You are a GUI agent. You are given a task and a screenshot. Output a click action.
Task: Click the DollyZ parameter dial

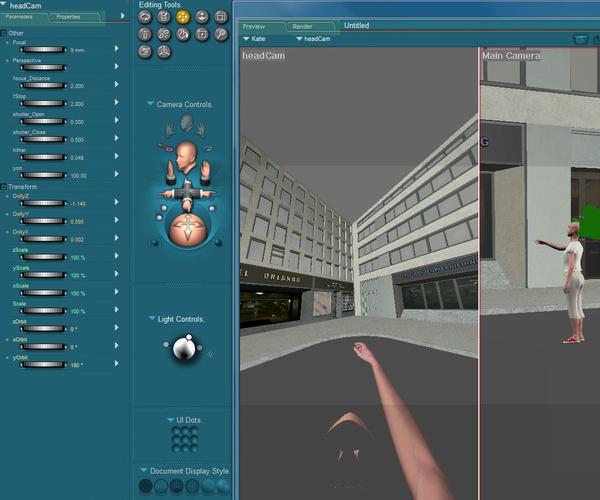43,203
